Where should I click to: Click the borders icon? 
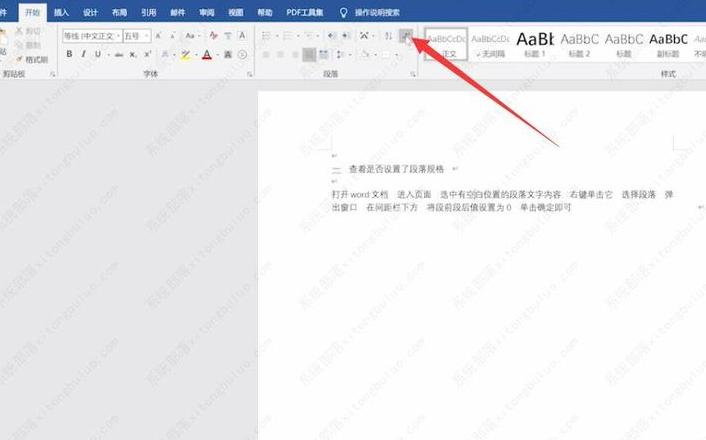click(x=386, y=54)
